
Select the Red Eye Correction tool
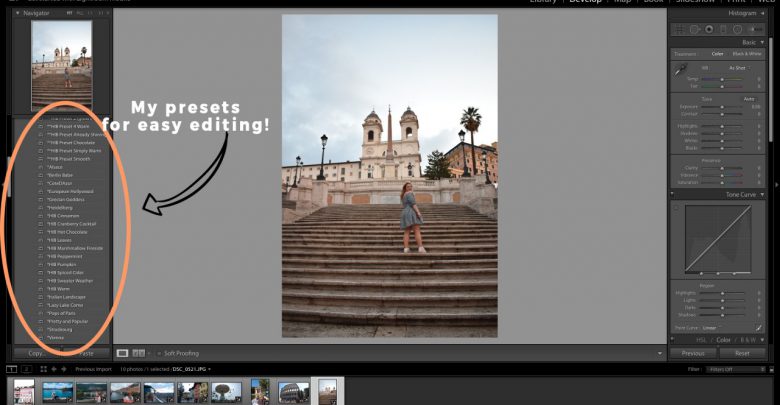click(709, 30)
